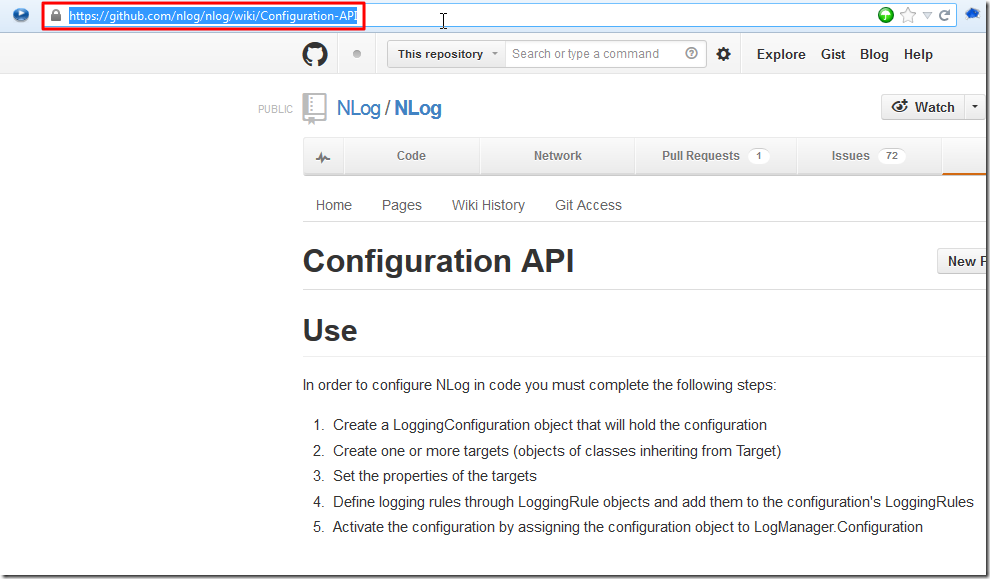Click the notifications dot indicator
This screenshot has height=579, width=990.
(357, 54)
